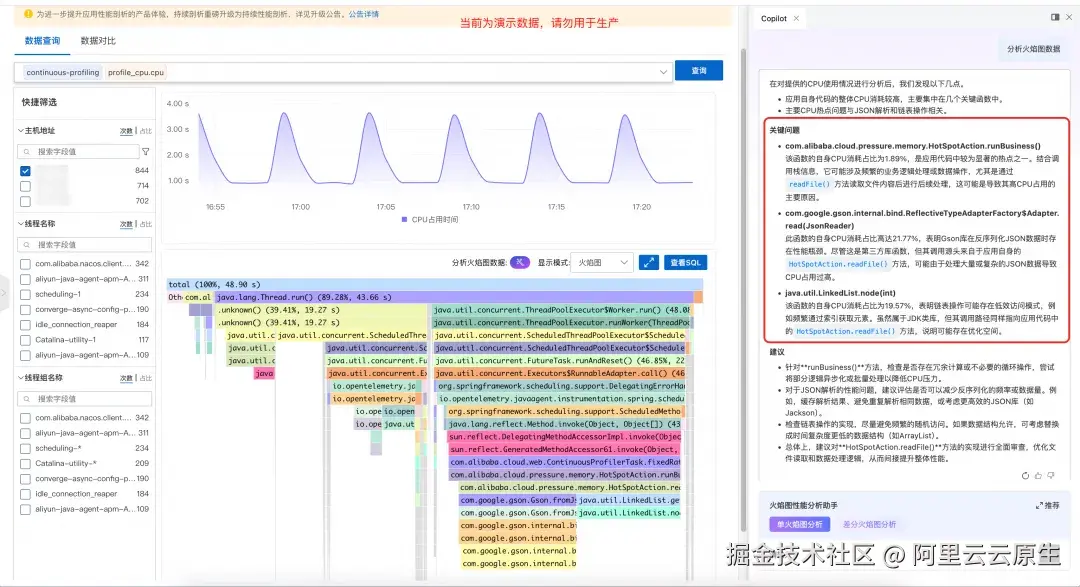
Task: Click the com.alibaba.cloud.web.ContinuousProfilerTask flame bar
Action: point(565,462)
